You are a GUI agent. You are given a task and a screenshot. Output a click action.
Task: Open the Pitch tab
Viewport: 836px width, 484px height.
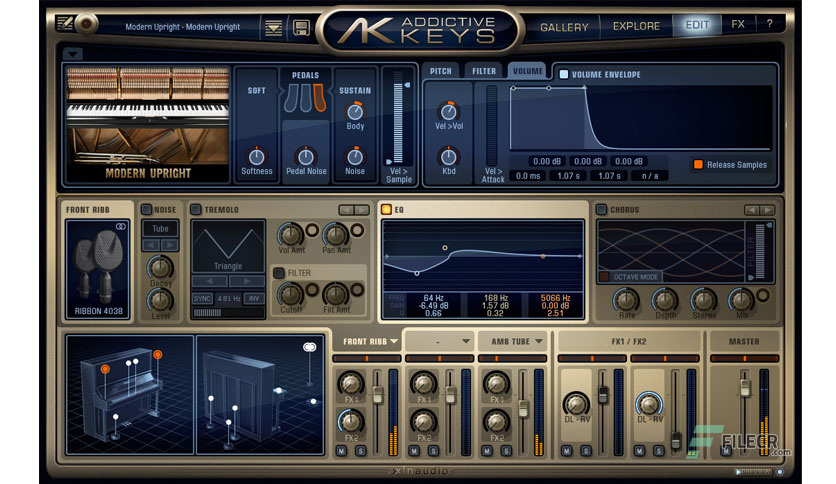coord(440,71)
